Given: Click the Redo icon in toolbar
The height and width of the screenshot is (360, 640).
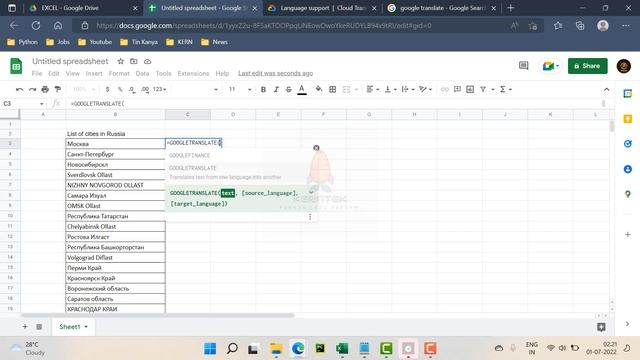Looking at the screenshot, I should point(32,89).
